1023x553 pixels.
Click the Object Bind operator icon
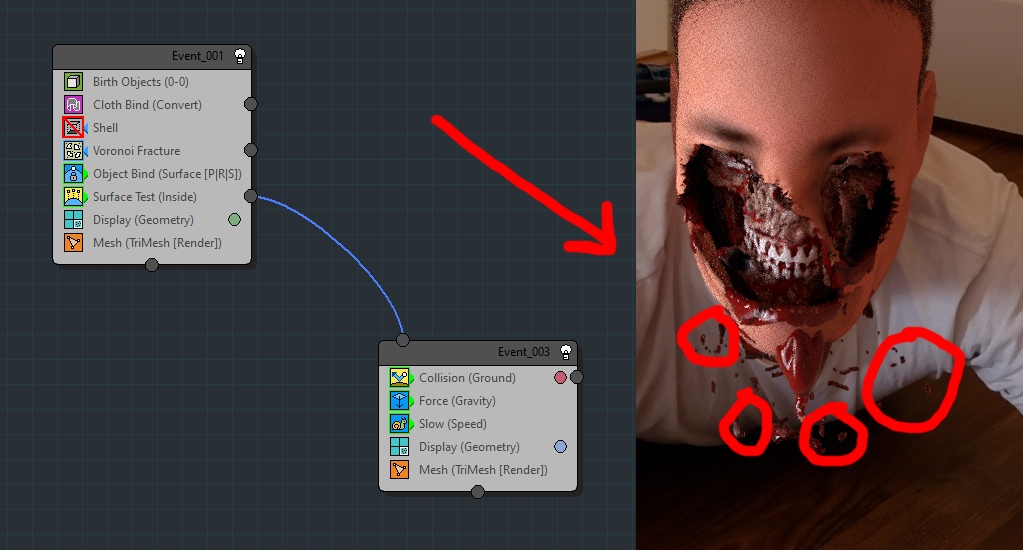73,173
